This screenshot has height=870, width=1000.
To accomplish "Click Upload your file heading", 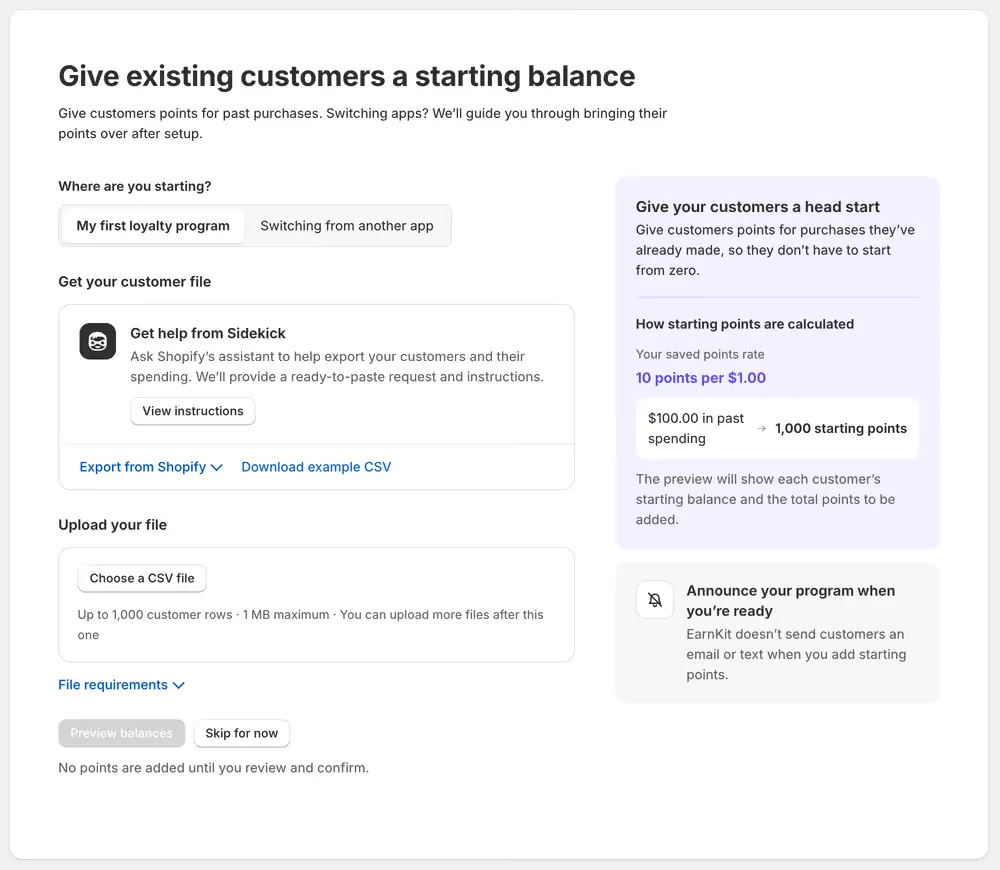I will pyautogui.click(x=112, y=525).
